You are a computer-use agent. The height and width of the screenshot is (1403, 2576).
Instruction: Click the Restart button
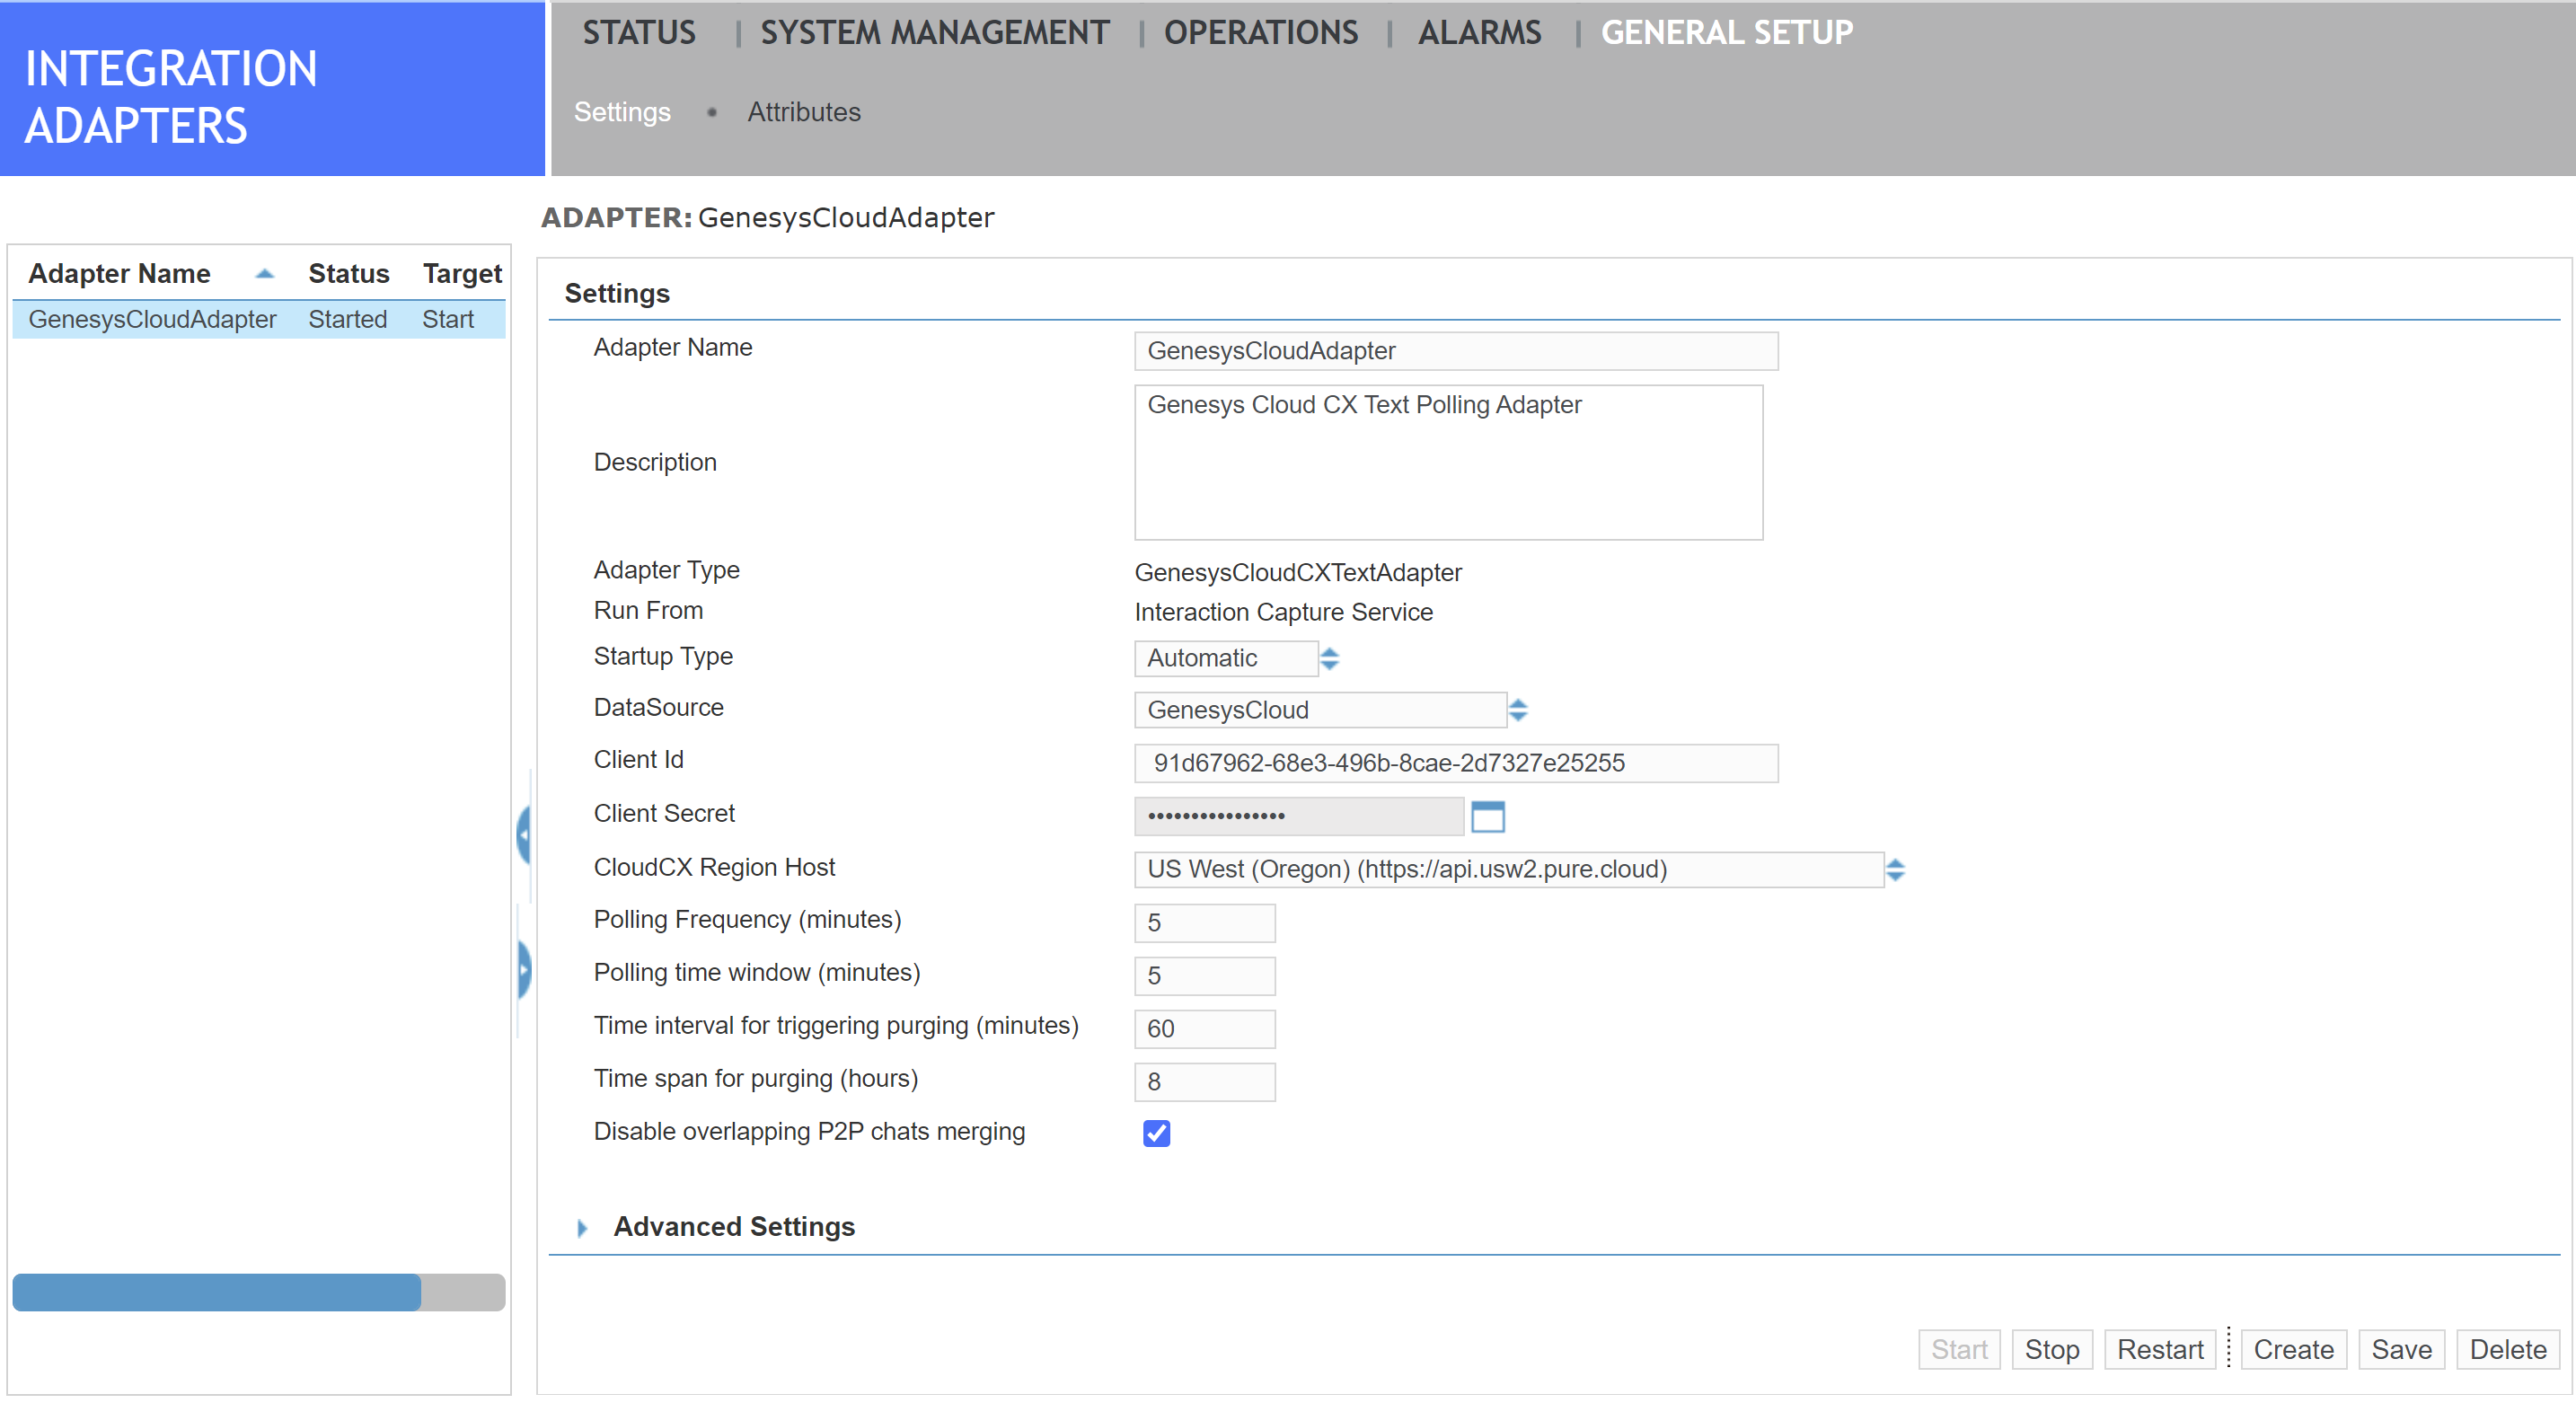(x=2160, y=1349)
